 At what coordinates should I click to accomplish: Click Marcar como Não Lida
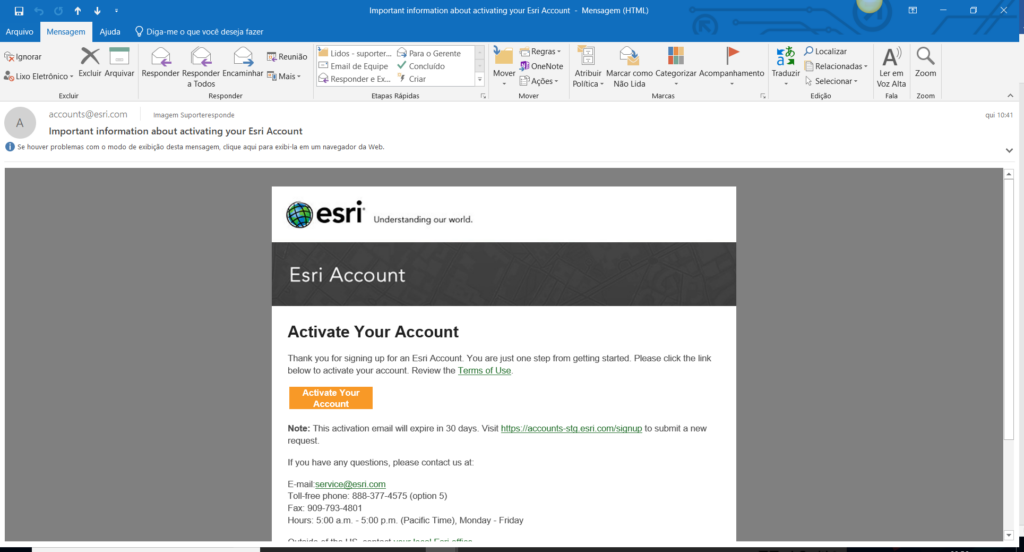tap(629, 67)
